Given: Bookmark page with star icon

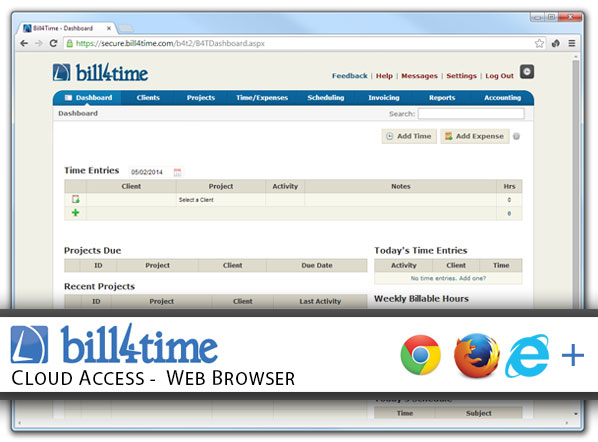Looking at the screenshot, I should pyautogui.click(x=539, y=43).
